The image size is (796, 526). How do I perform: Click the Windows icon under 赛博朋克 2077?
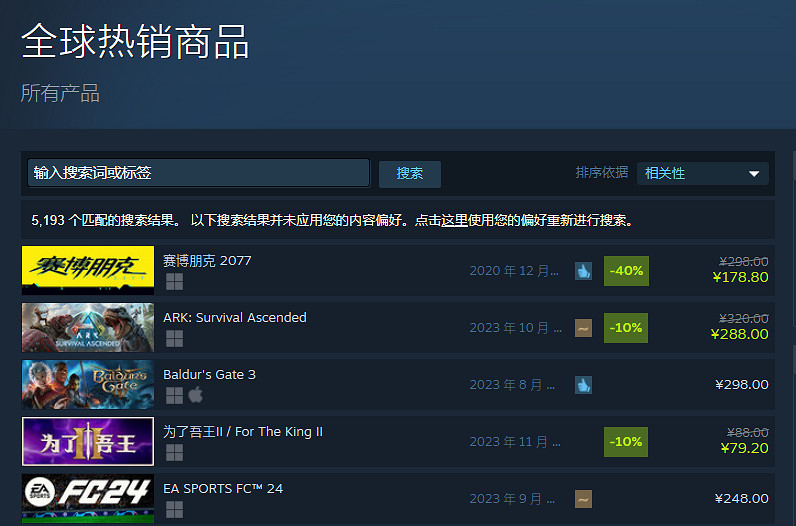[x=174, y=282]
